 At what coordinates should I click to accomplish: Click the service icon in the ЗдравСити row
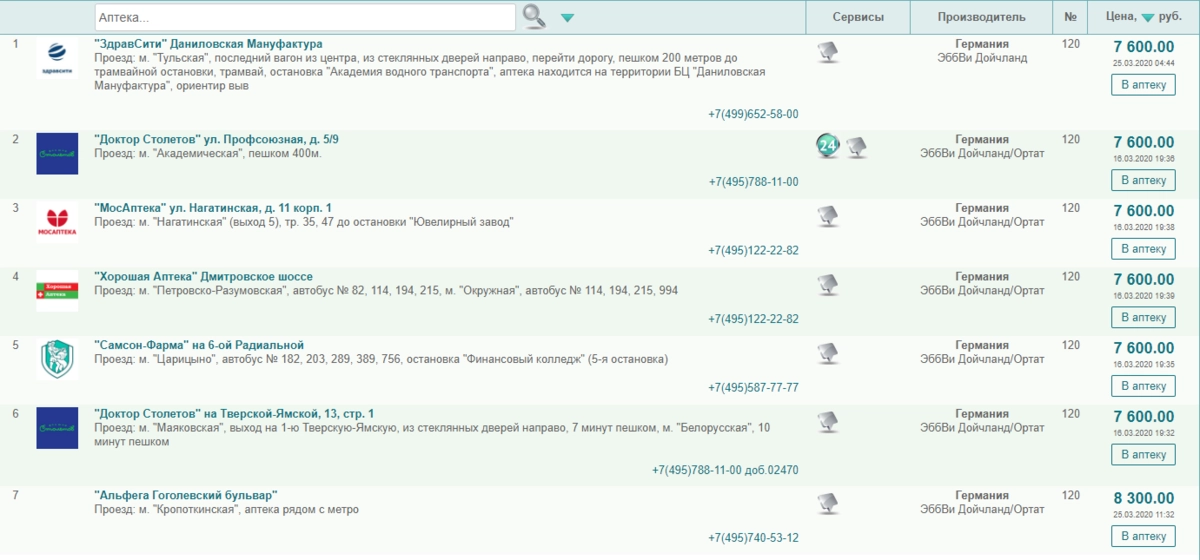click(827, 53)
